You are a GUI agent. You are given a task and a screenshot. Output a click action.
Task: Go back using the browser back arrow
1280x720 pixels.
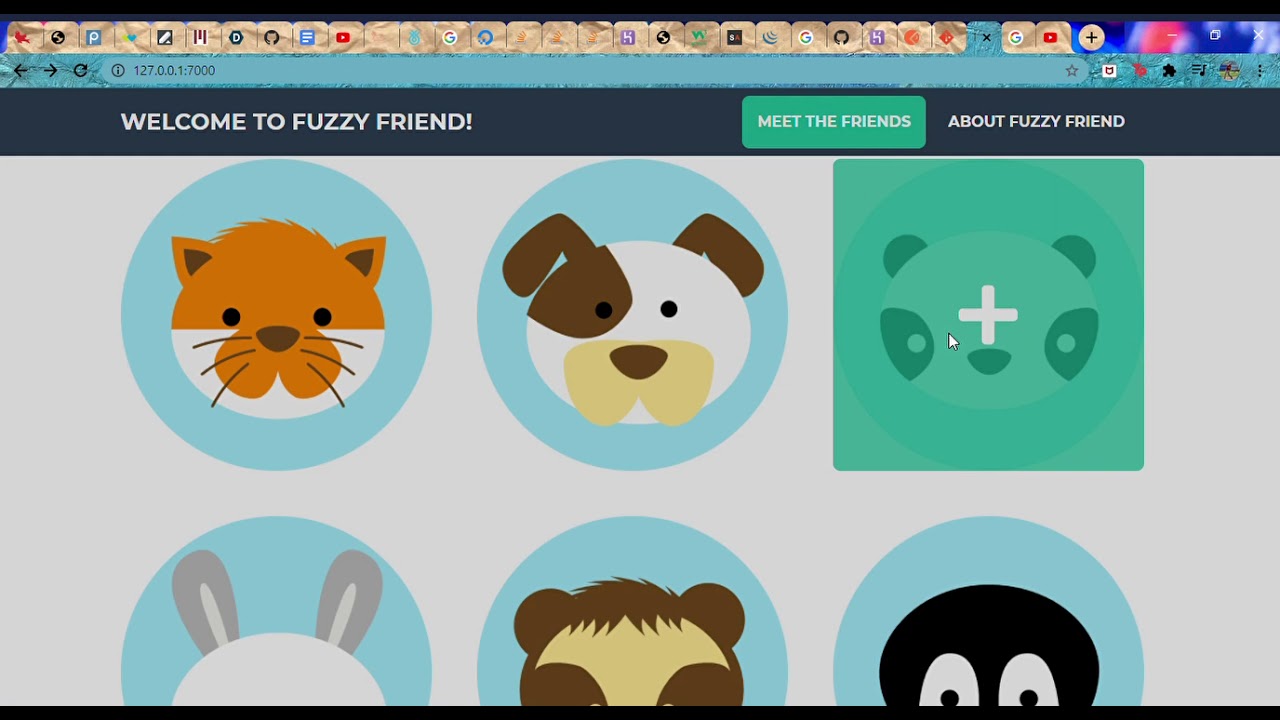pos(21,71)
